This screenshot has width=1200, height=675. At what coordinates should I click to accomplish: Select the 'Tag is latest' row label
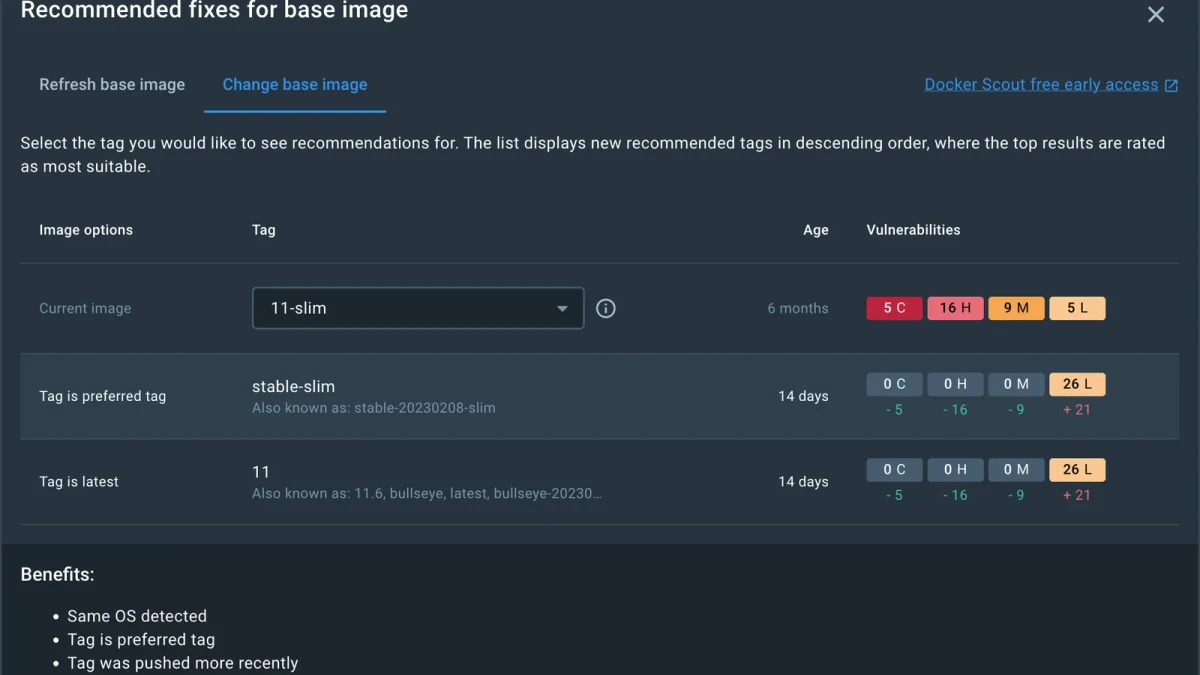tap(79, 482)
